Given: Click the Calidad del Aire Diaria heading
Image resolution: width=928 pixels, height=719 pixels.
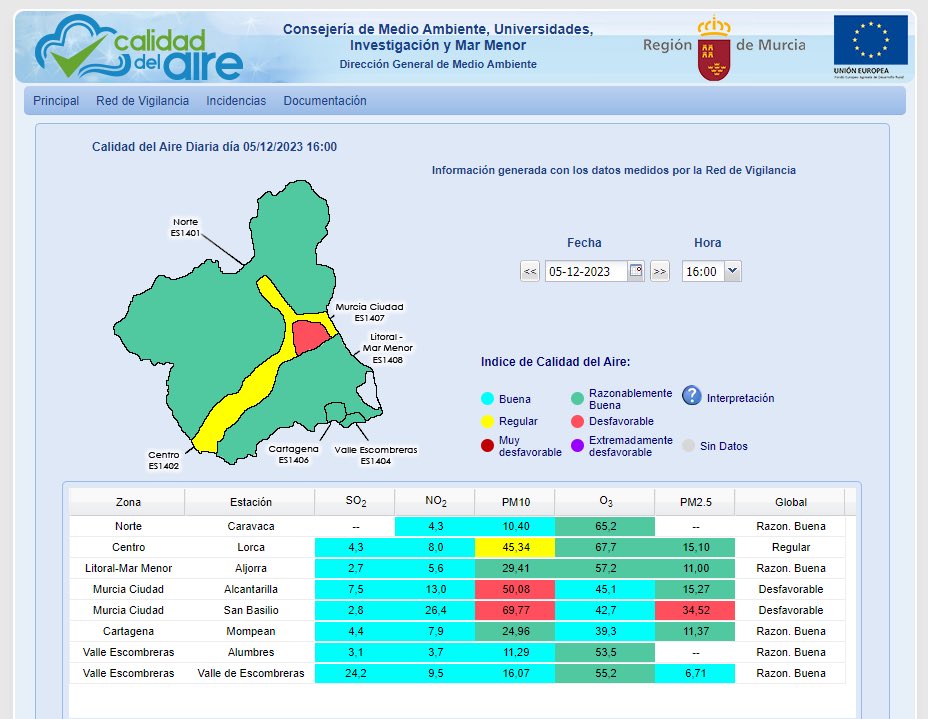Looking at the screenshot, I should (x=214, y=147).
